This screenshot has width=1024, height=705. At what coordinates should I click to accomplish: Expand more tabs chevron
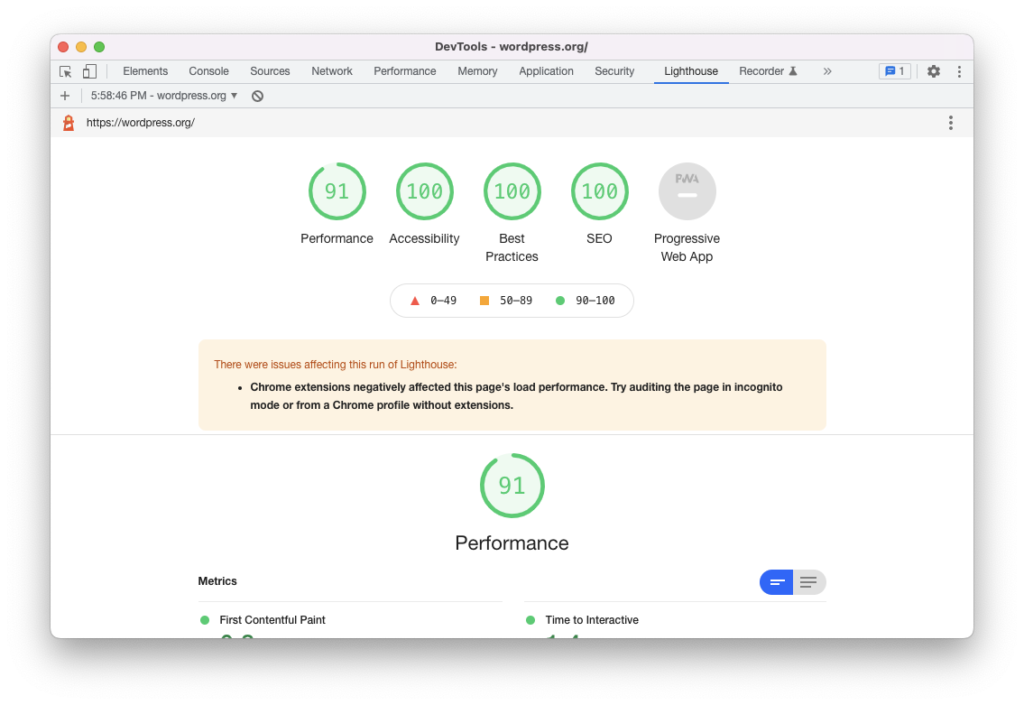pyautogui.click(x=827, y=72)
